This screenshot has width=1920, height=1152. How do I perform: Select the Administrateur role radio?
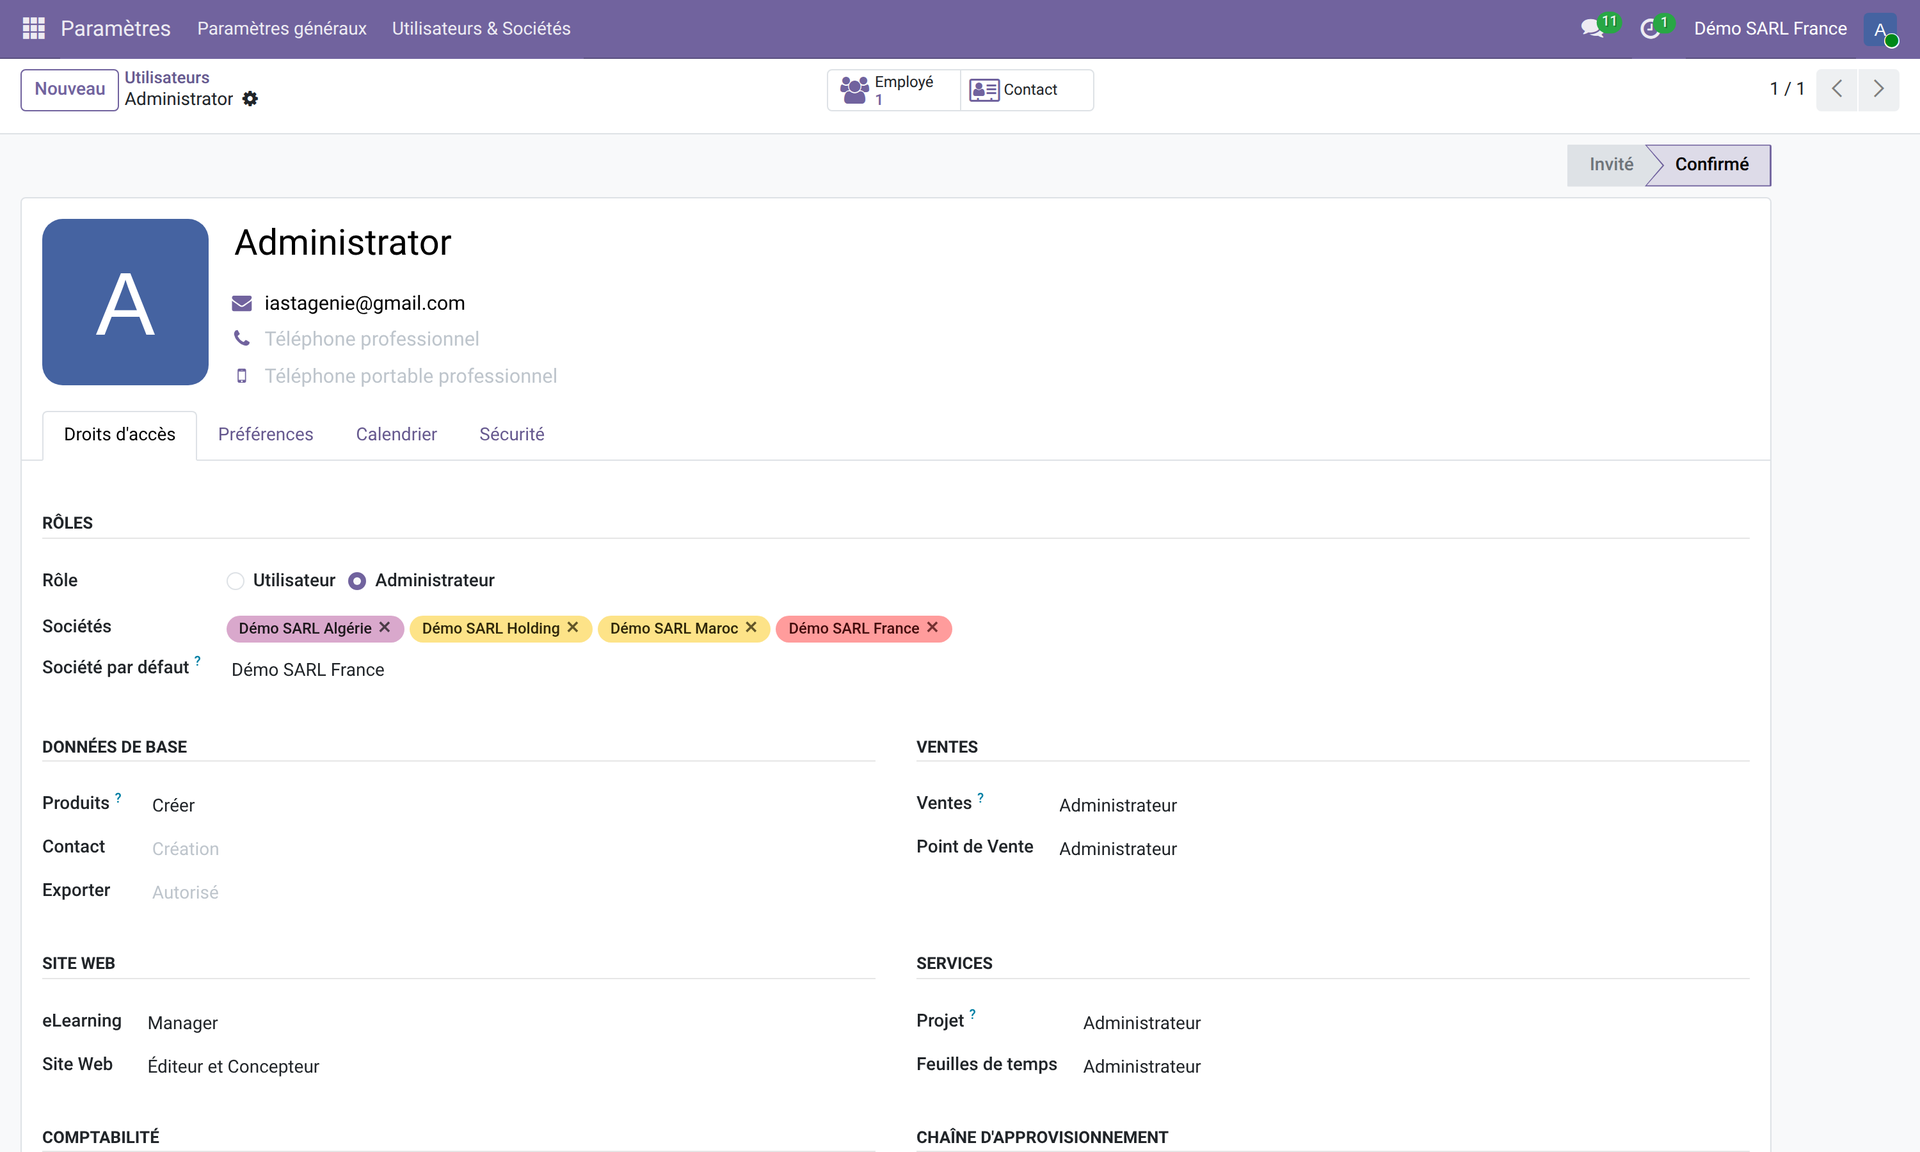(357, 581)
